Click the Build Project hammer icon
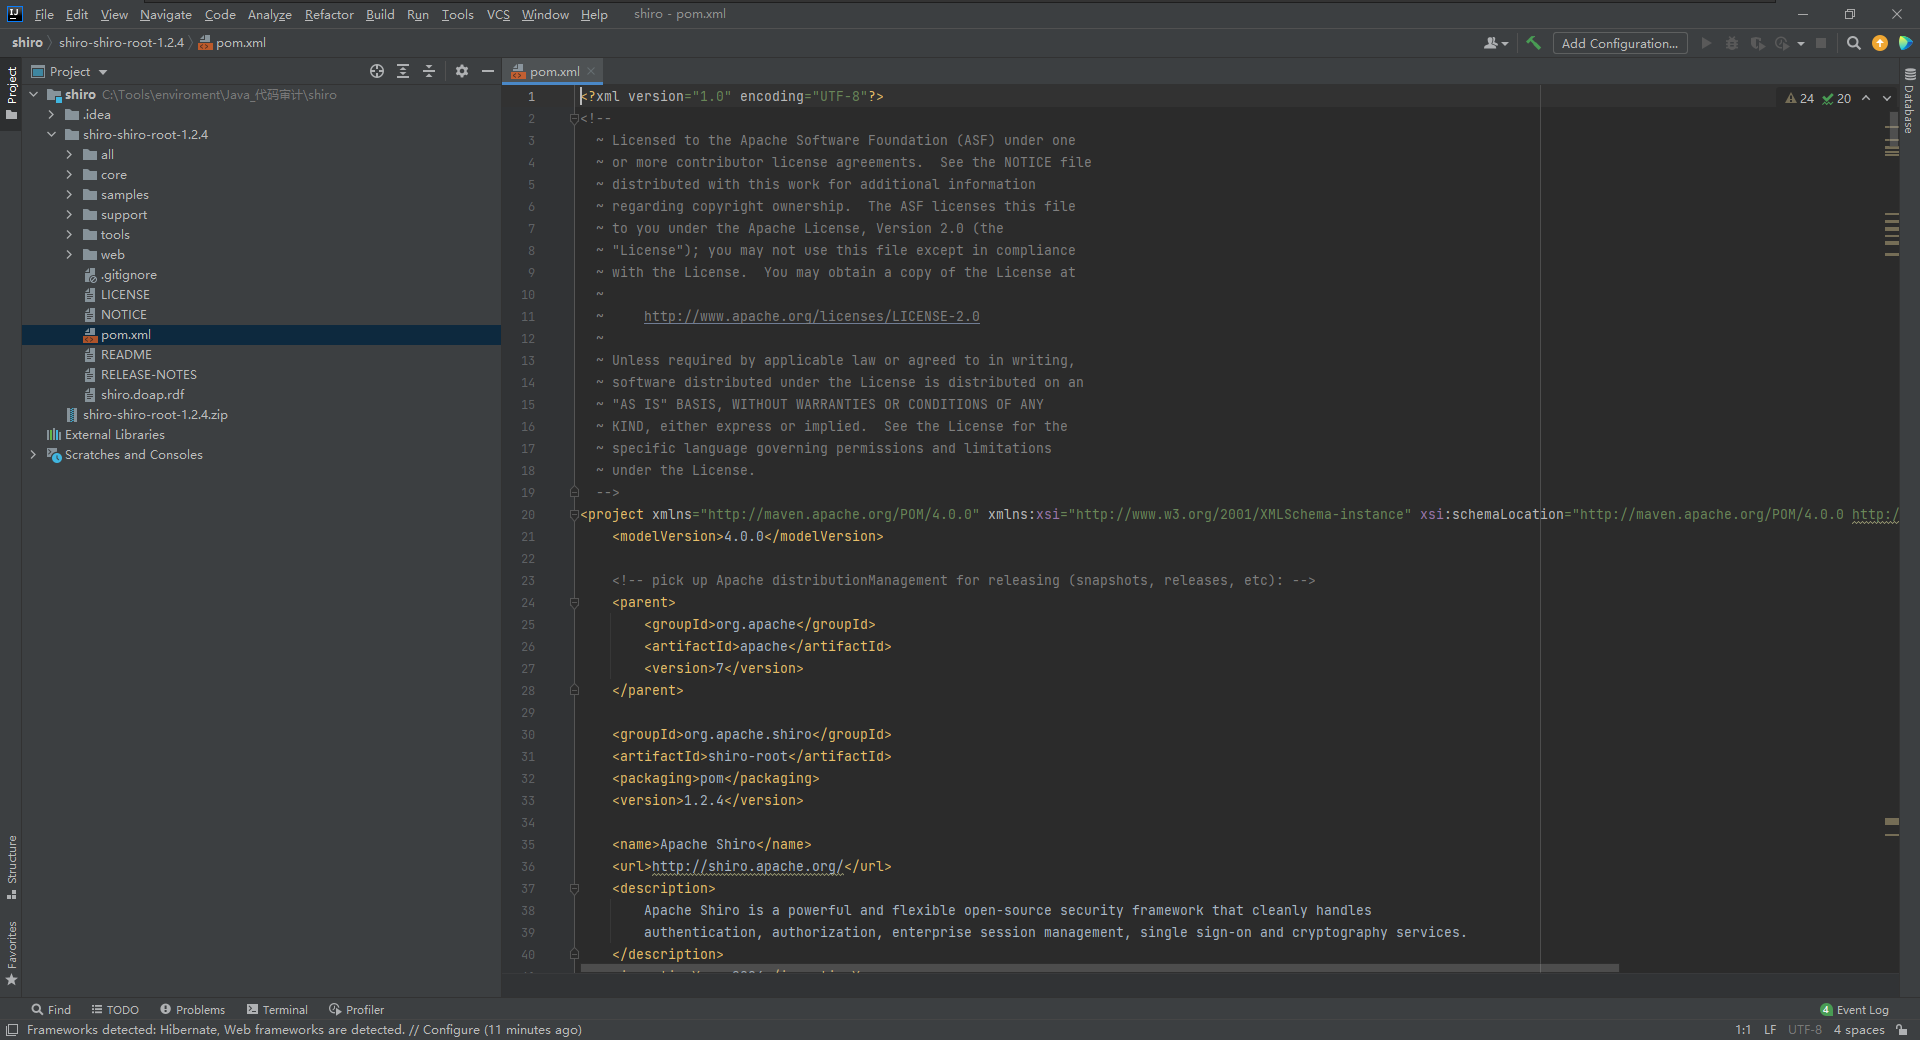Viewport: 1920px width, 1040px height. click(1533, 43)
